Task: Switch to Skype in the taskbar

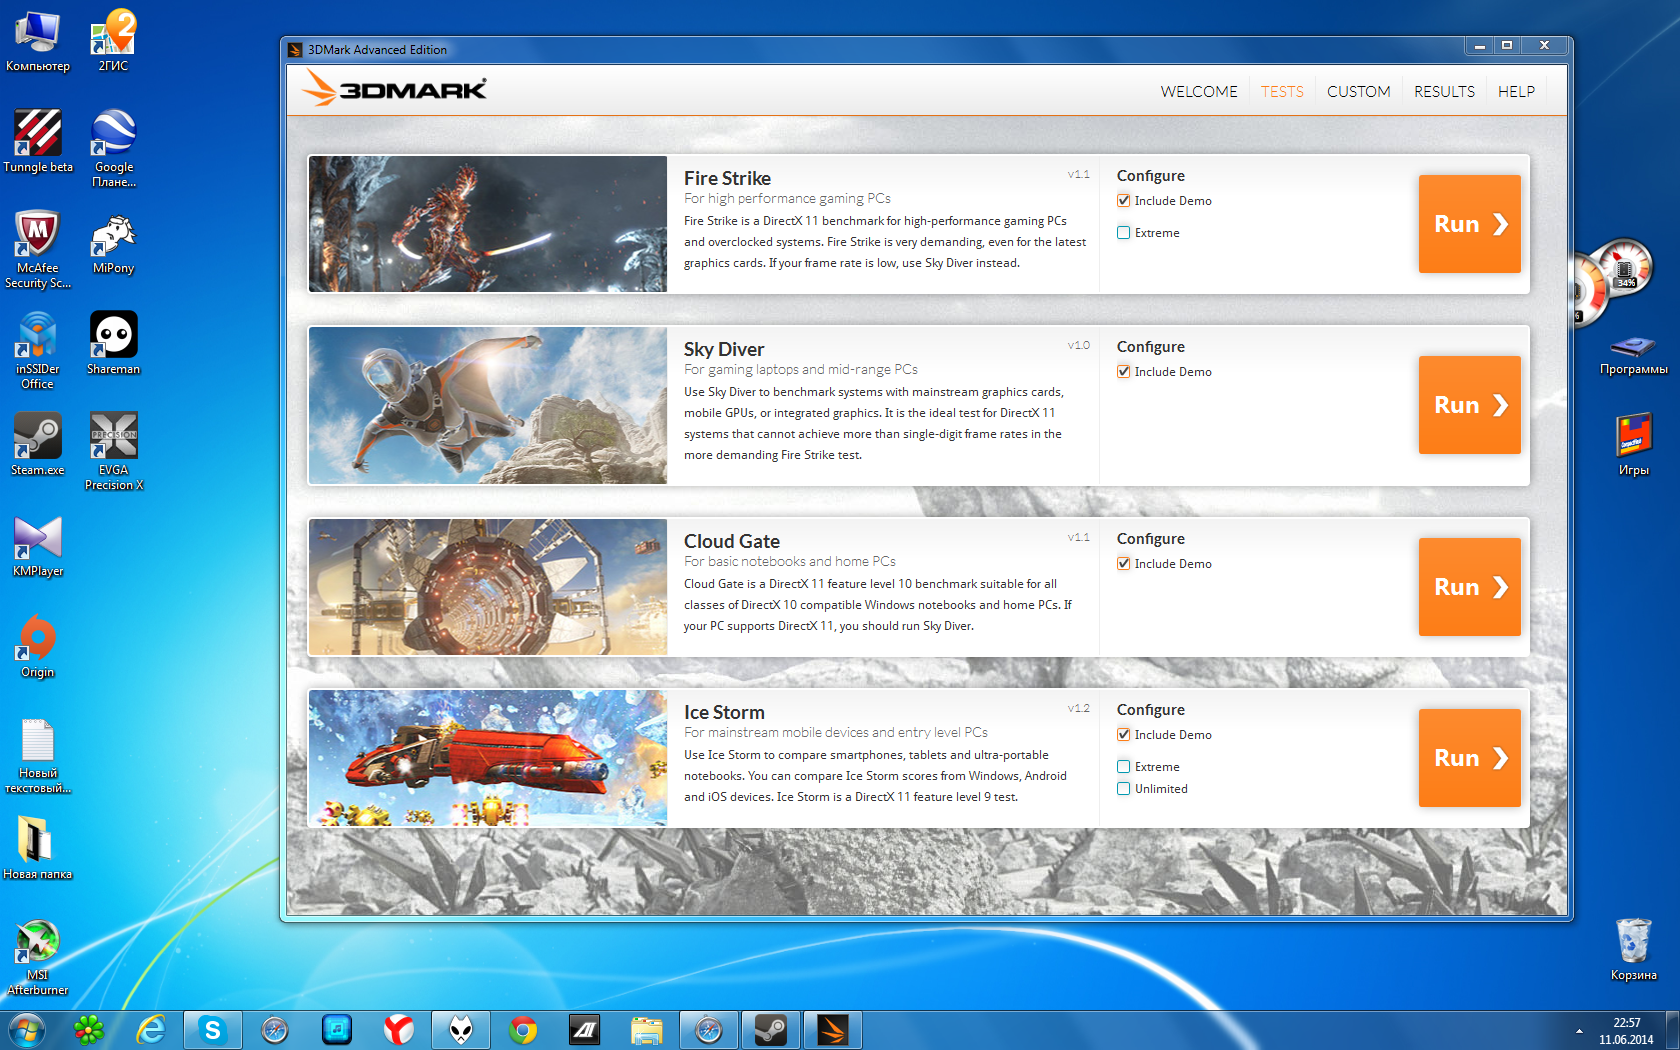Action: click(213, 1030)
